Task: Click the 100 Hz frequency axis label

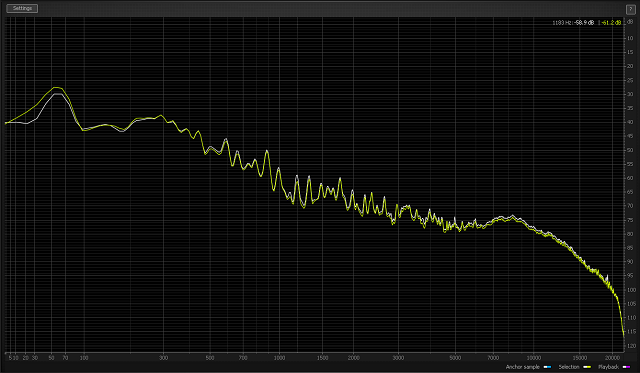Action: (x=84, y=358)
